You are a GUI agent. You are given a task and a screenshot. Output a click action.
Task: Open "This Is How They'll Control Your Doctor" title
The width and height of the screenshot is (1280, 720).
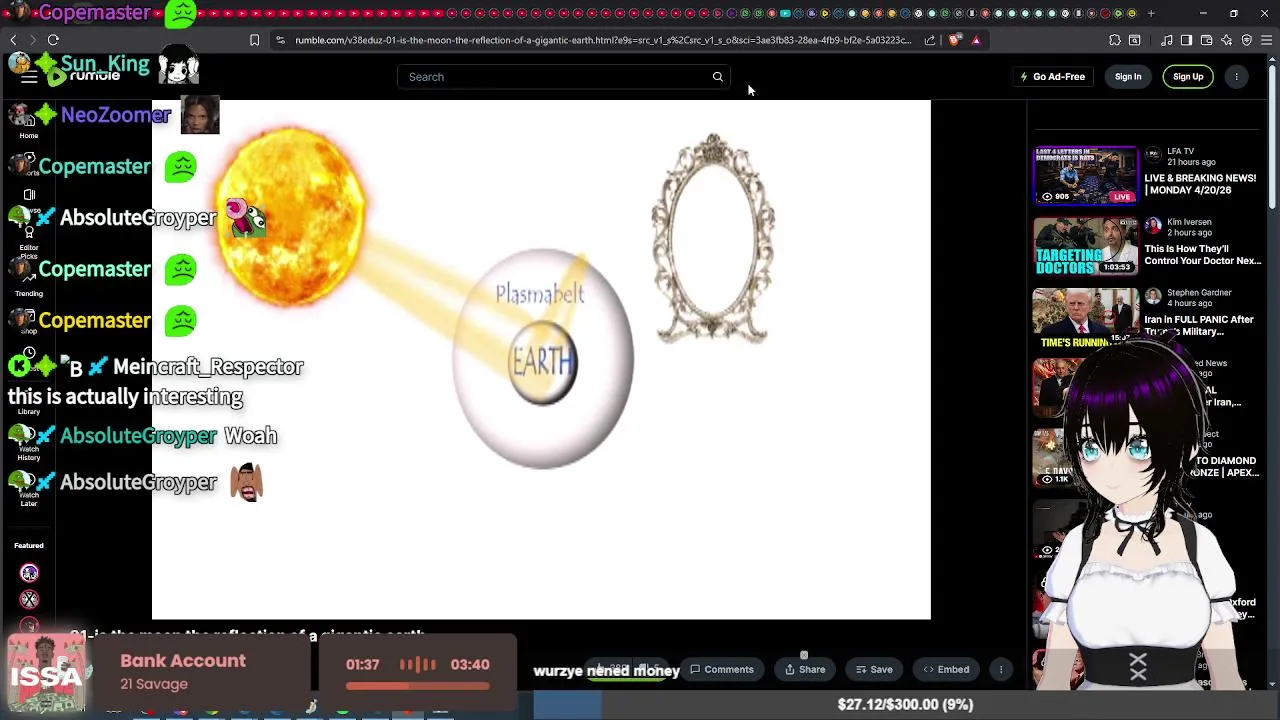(1202, 255)
